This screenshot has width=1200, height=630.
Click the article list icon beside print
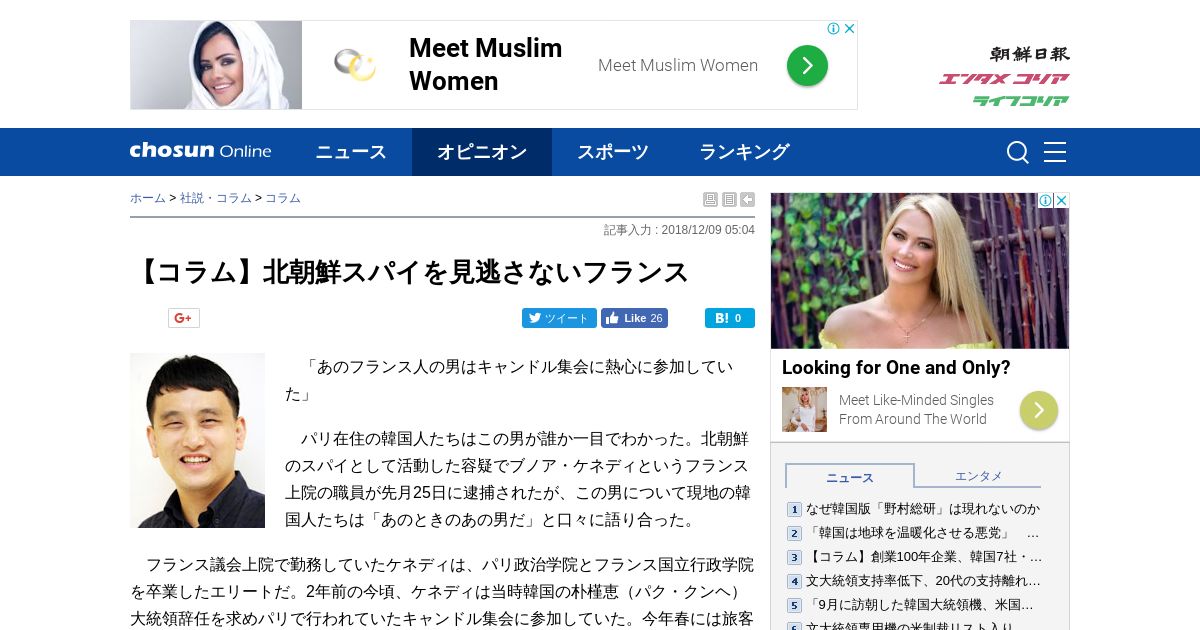729,200
